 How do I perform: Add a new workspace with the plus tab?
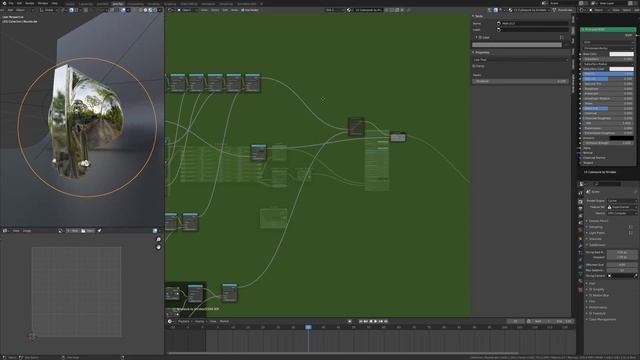tap(262, 4)
